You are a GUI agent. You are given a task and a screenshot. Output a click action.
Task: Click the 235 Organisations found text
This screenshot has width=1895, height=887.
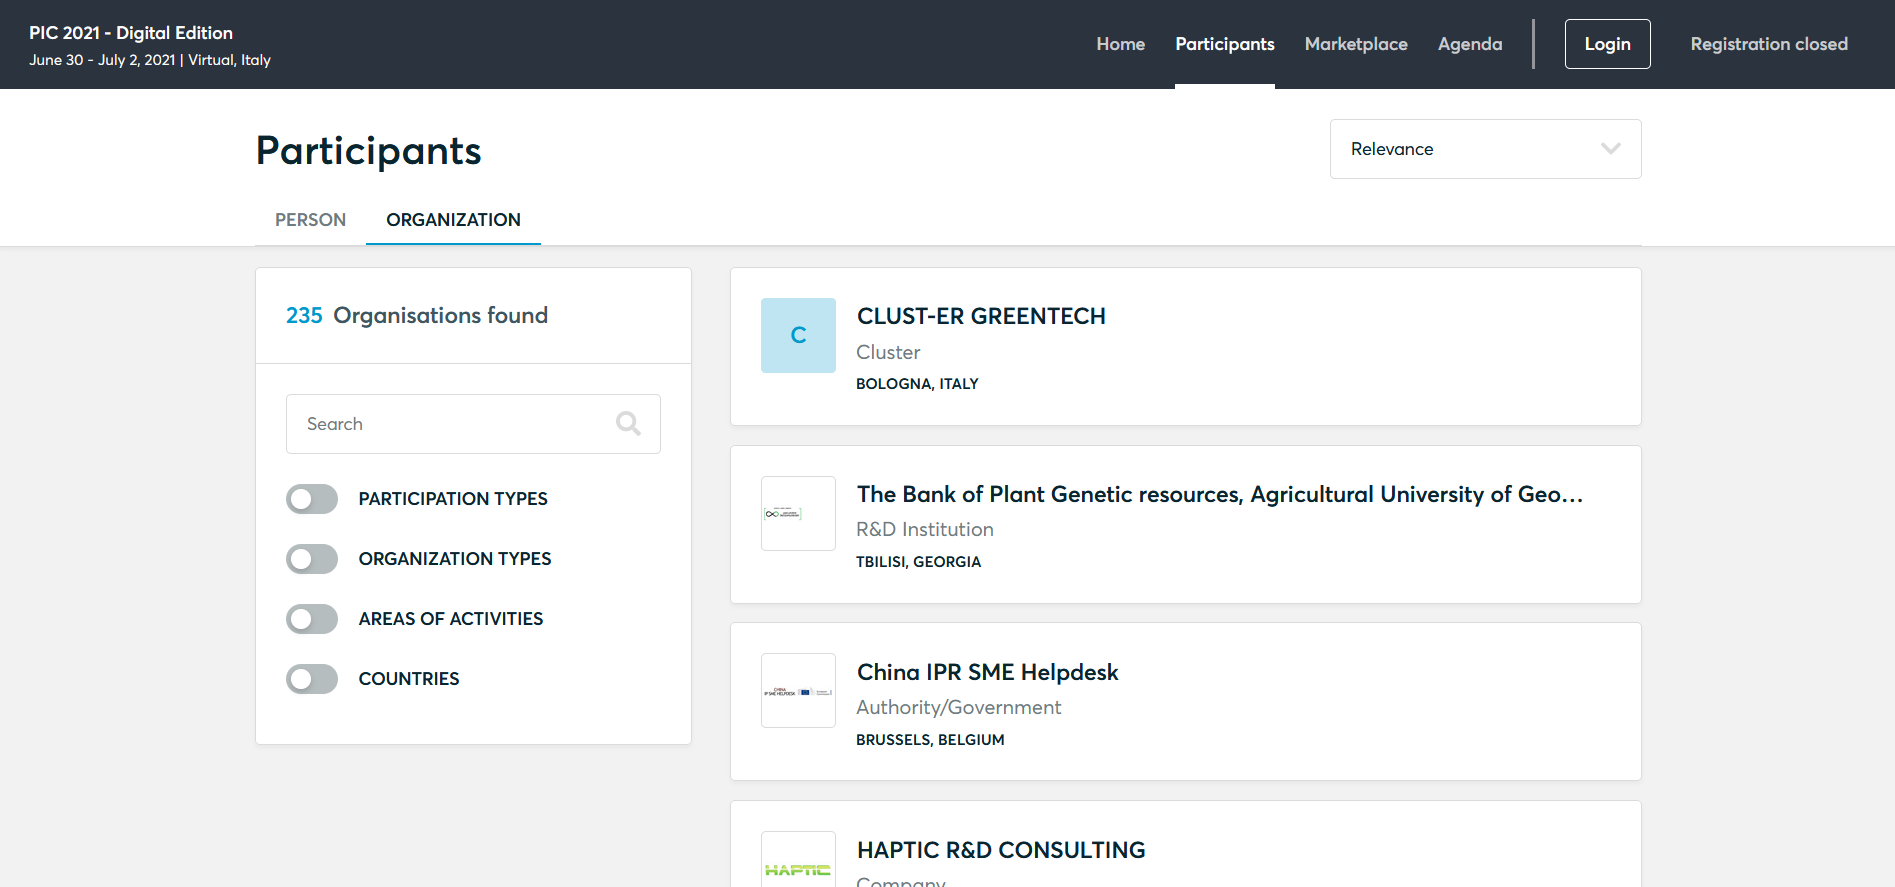pos(417,316)
